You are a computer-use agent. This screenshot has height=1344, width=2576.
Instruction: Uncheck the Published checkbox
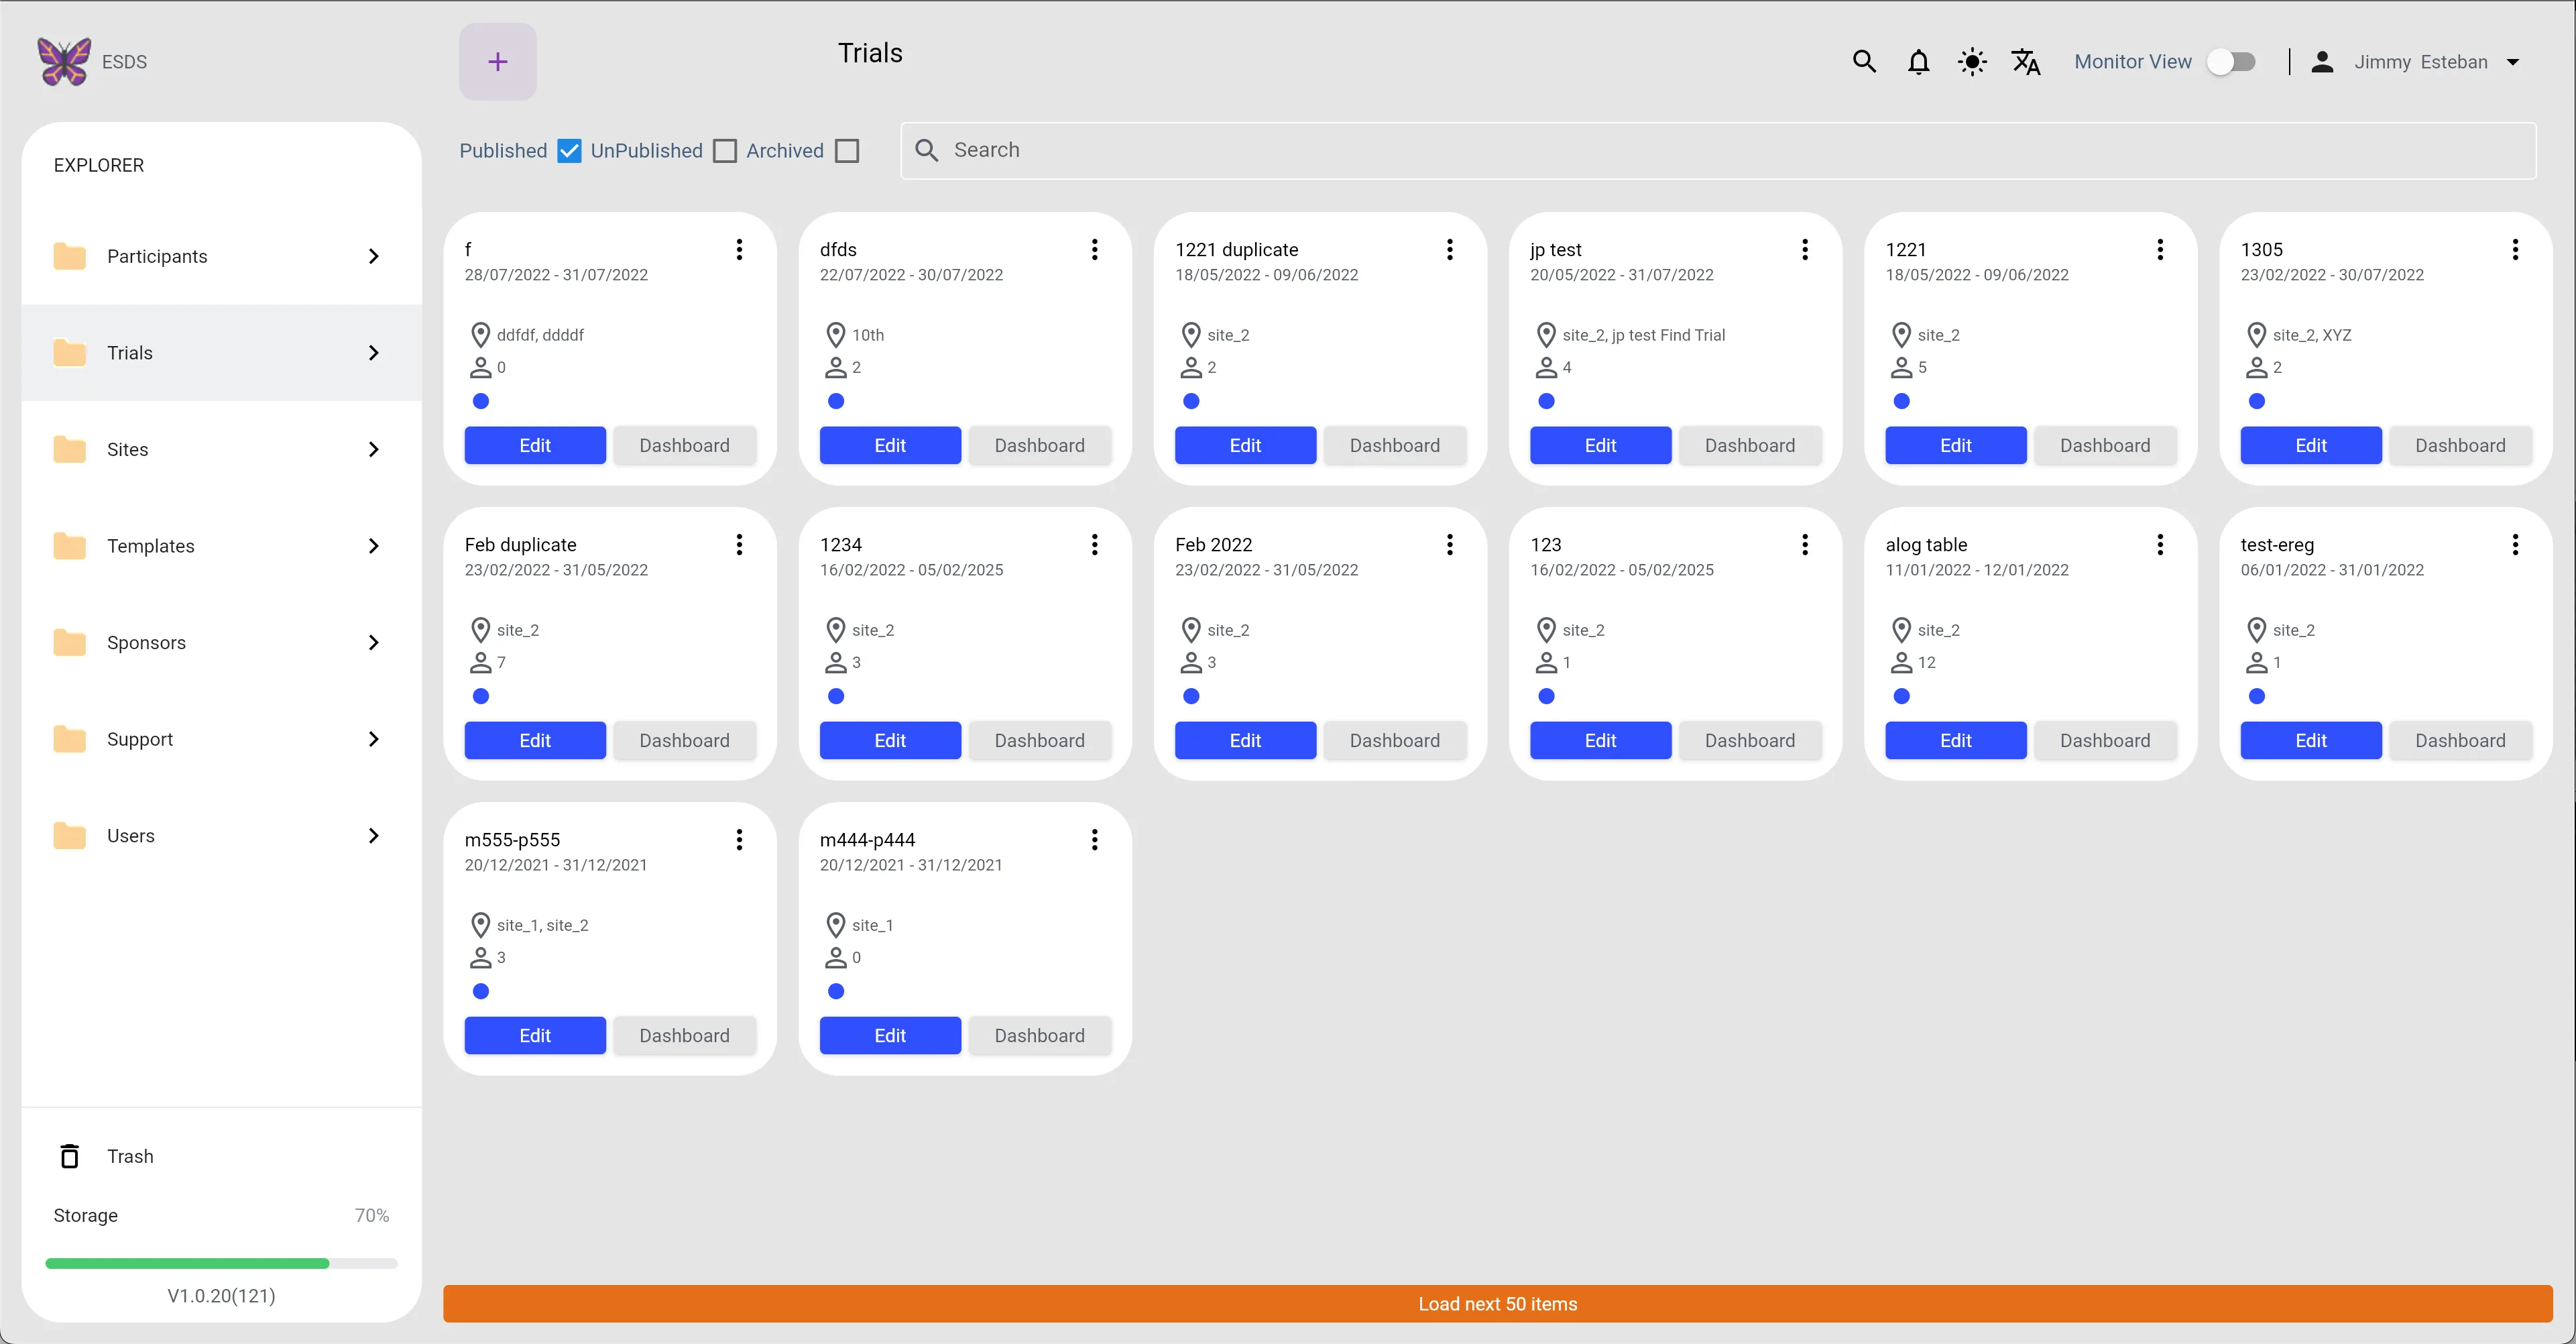(569, 151)
